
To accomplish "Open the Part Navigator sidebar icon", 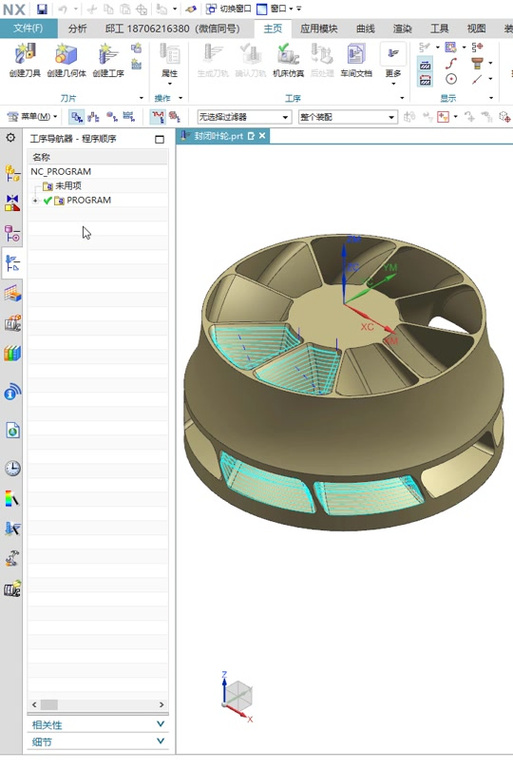I will 12,233.
